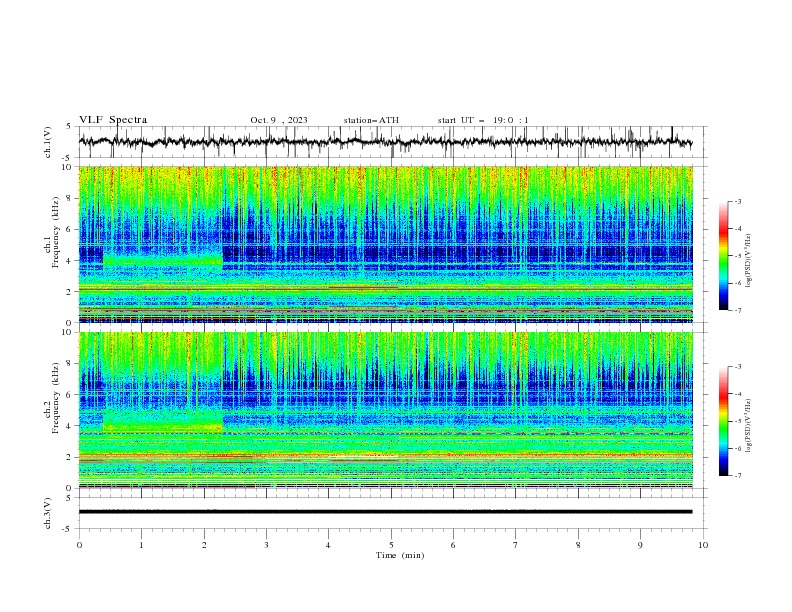The height and width of the screenshot is (612, 792).
Task: Click the "10" tick on ch.2 frequency axis
Action: pos(68,332)
